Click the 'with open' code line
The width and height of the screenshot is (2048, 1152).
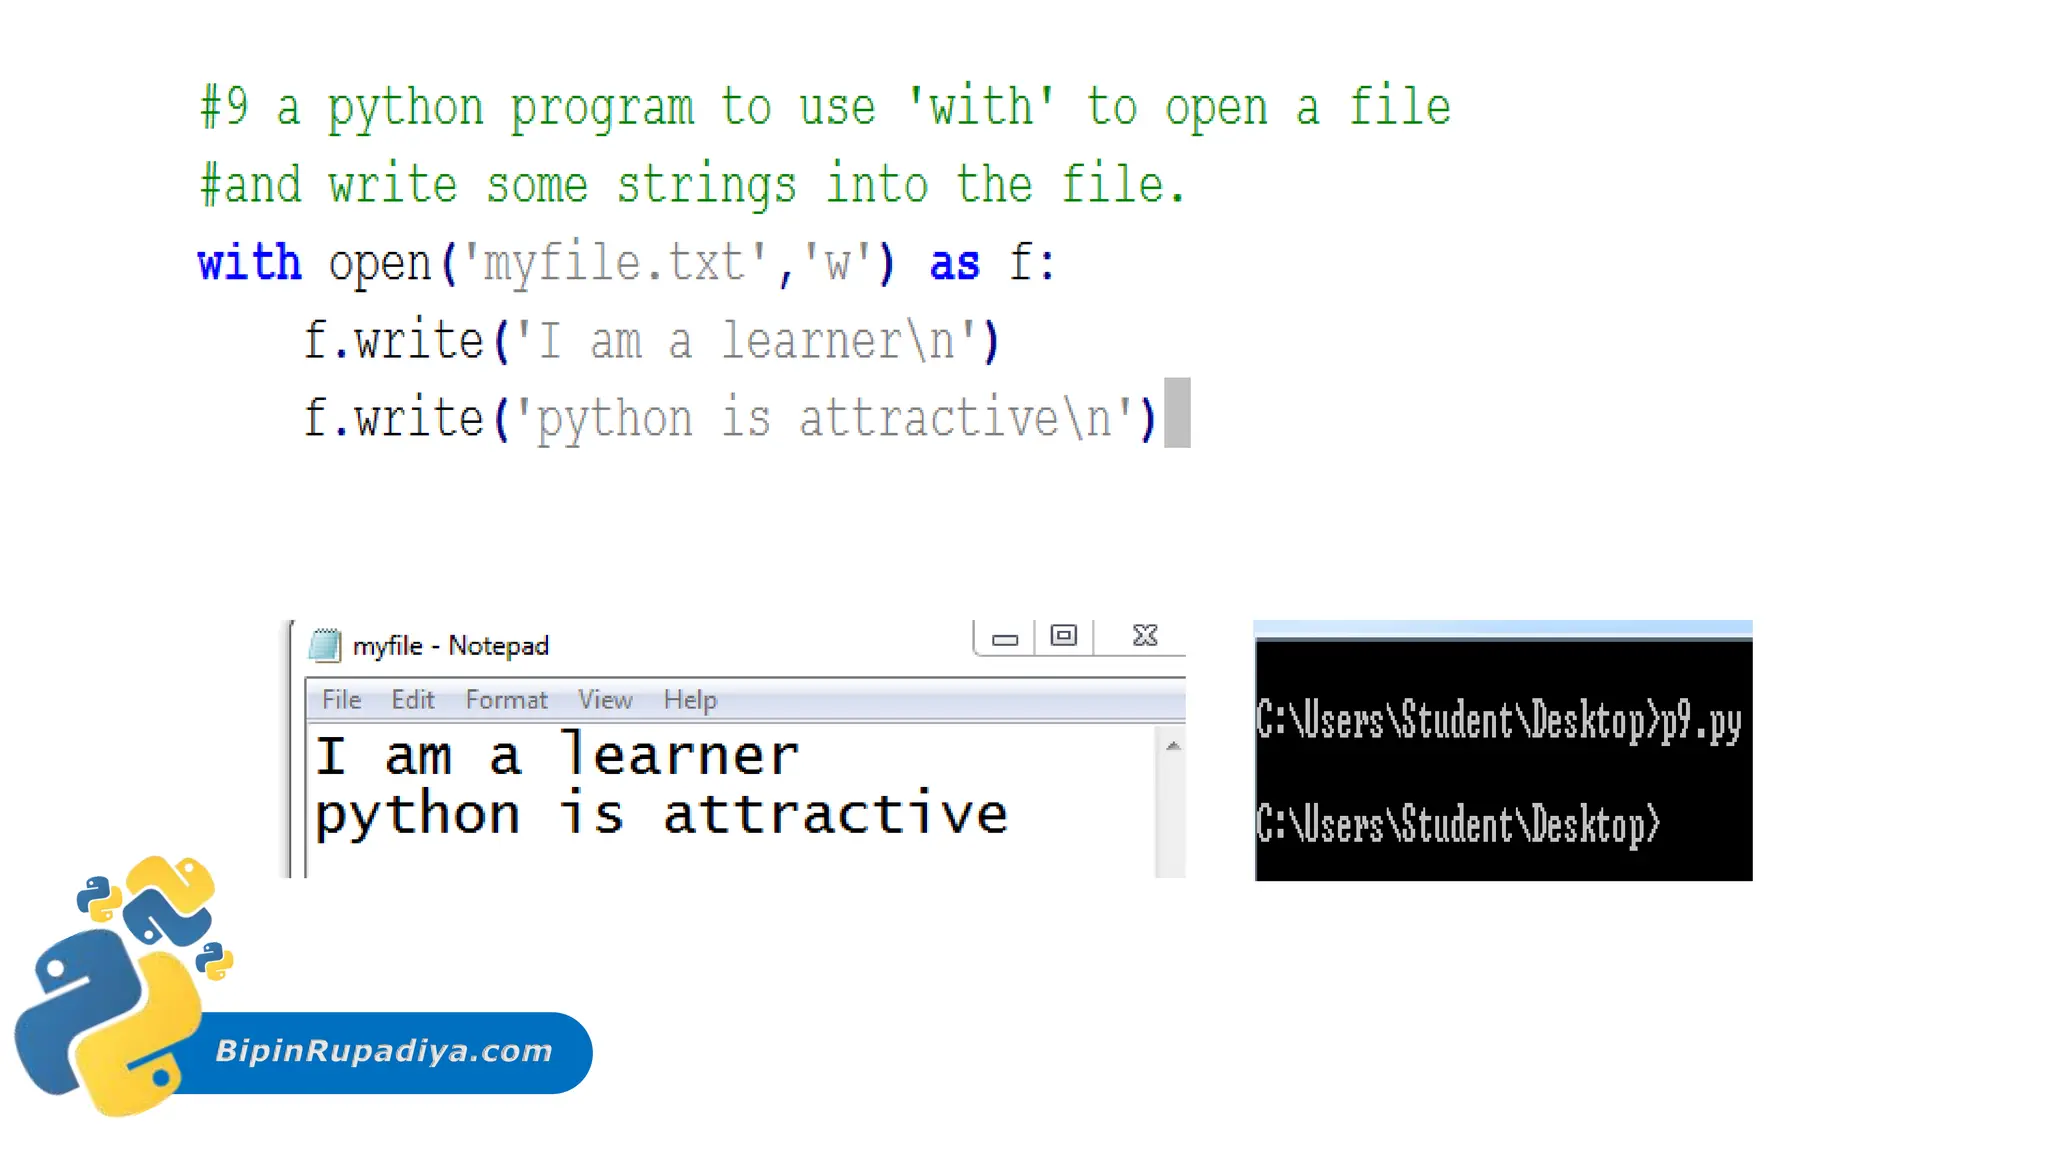pyautogui.click(x=626, y=263)
